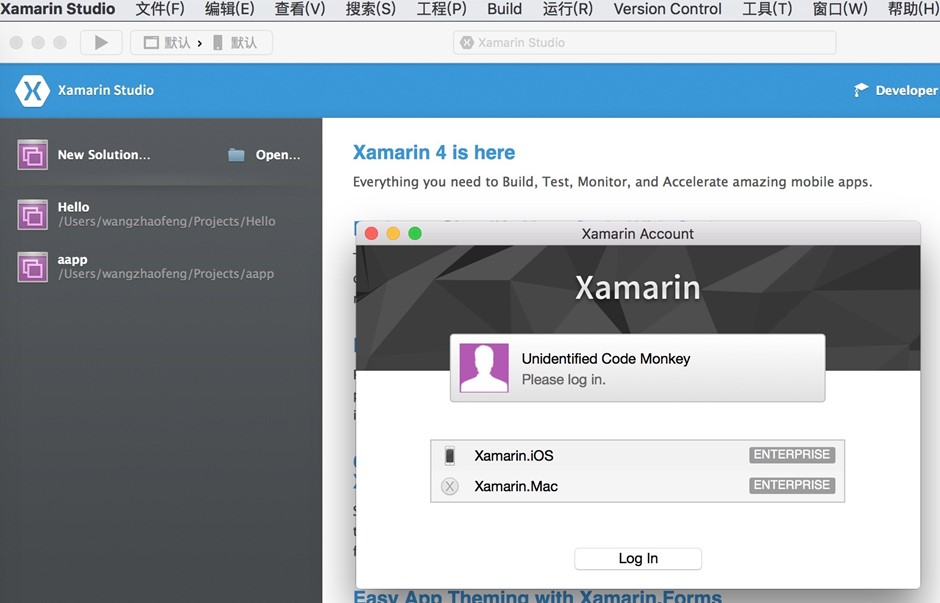Click the configuration window icon before first 默认
This screenshot has height=603, width=940.
[151, 43]
